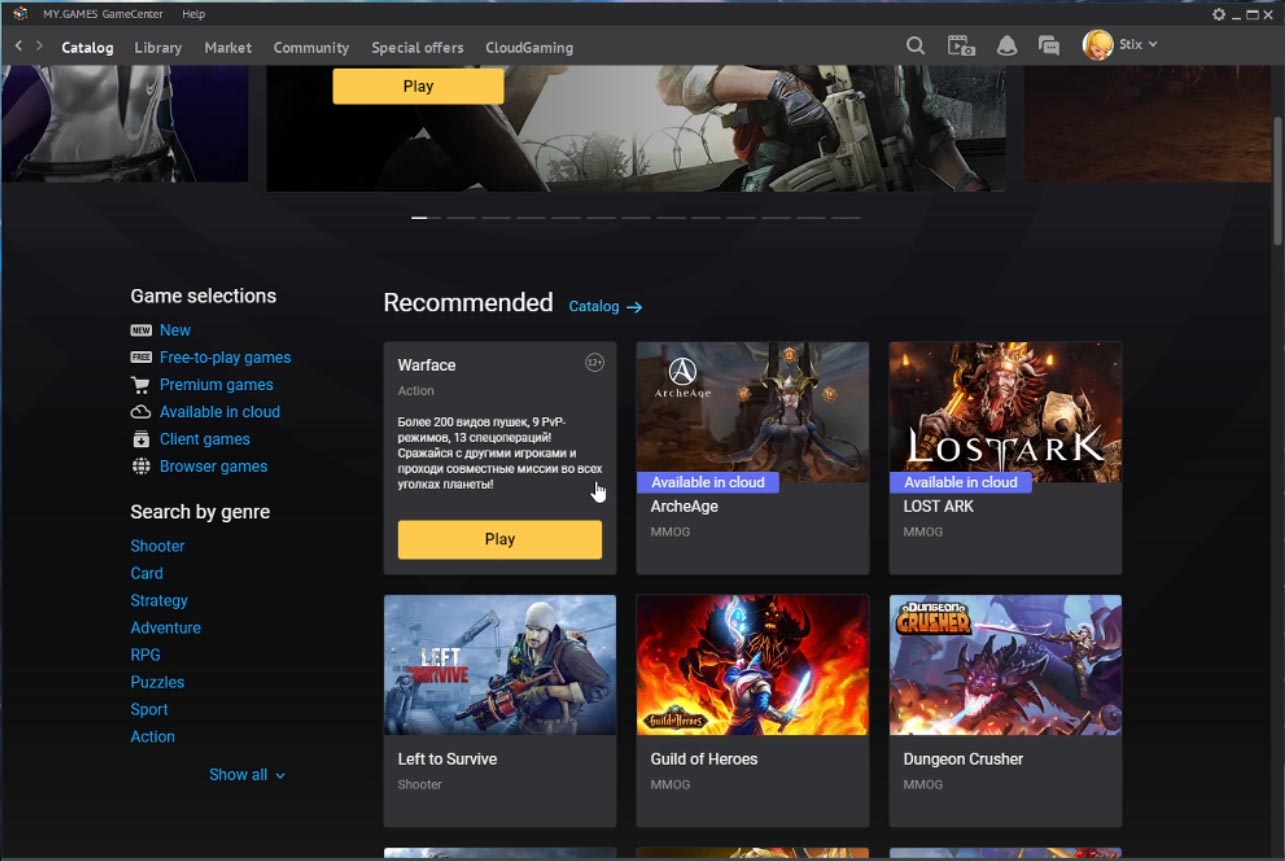
Task: Click the MY.GAMES GameCenter logo icon
Action: pyautogui.click(x=20, y=14)
